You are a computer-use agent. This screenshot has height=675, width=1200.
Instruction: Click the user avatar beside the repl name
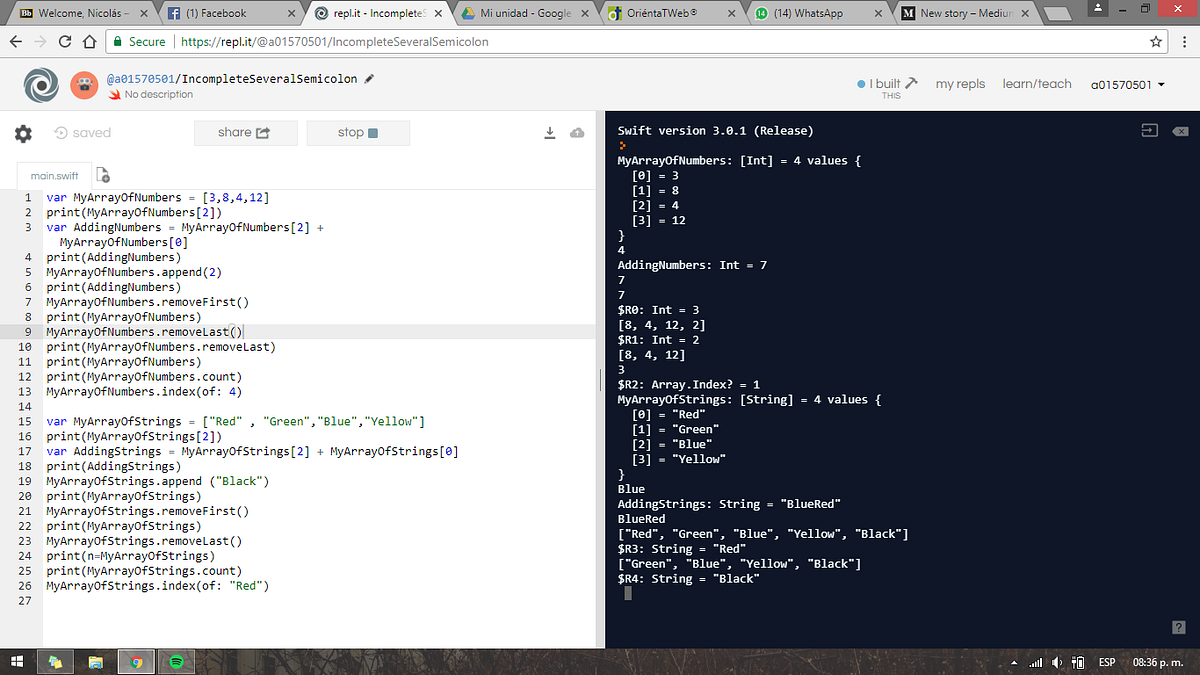[84, 84]
